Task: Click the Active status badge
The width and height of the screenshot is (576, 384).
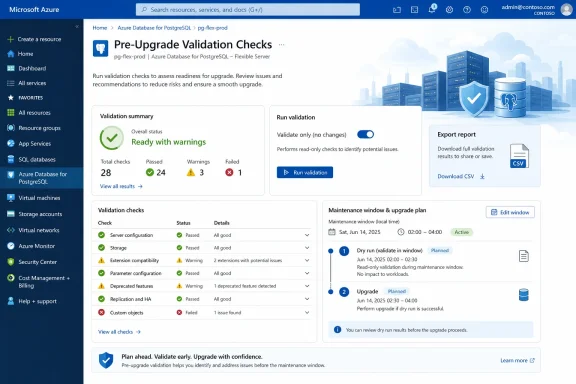Action: coord(462,232)
